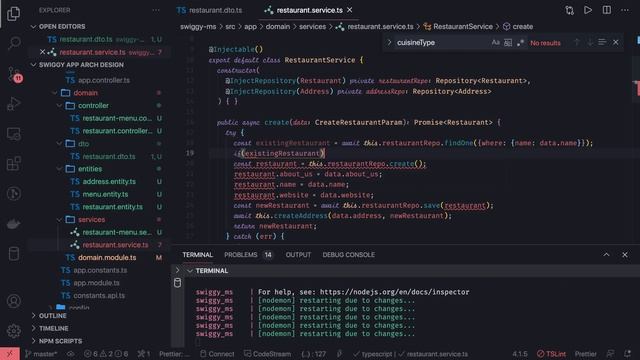Go to previous match in find widget
The image size is (640, 360).
(x=577, y=42)
